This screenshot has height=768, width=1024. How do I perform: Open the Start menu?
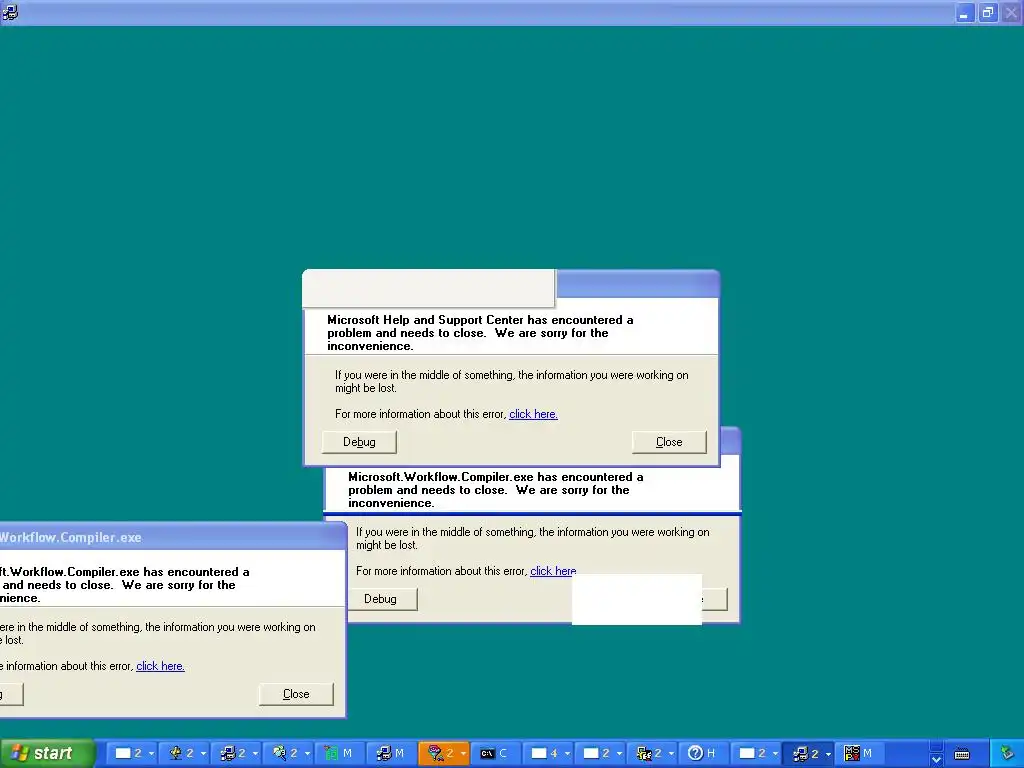pos(47,753)
